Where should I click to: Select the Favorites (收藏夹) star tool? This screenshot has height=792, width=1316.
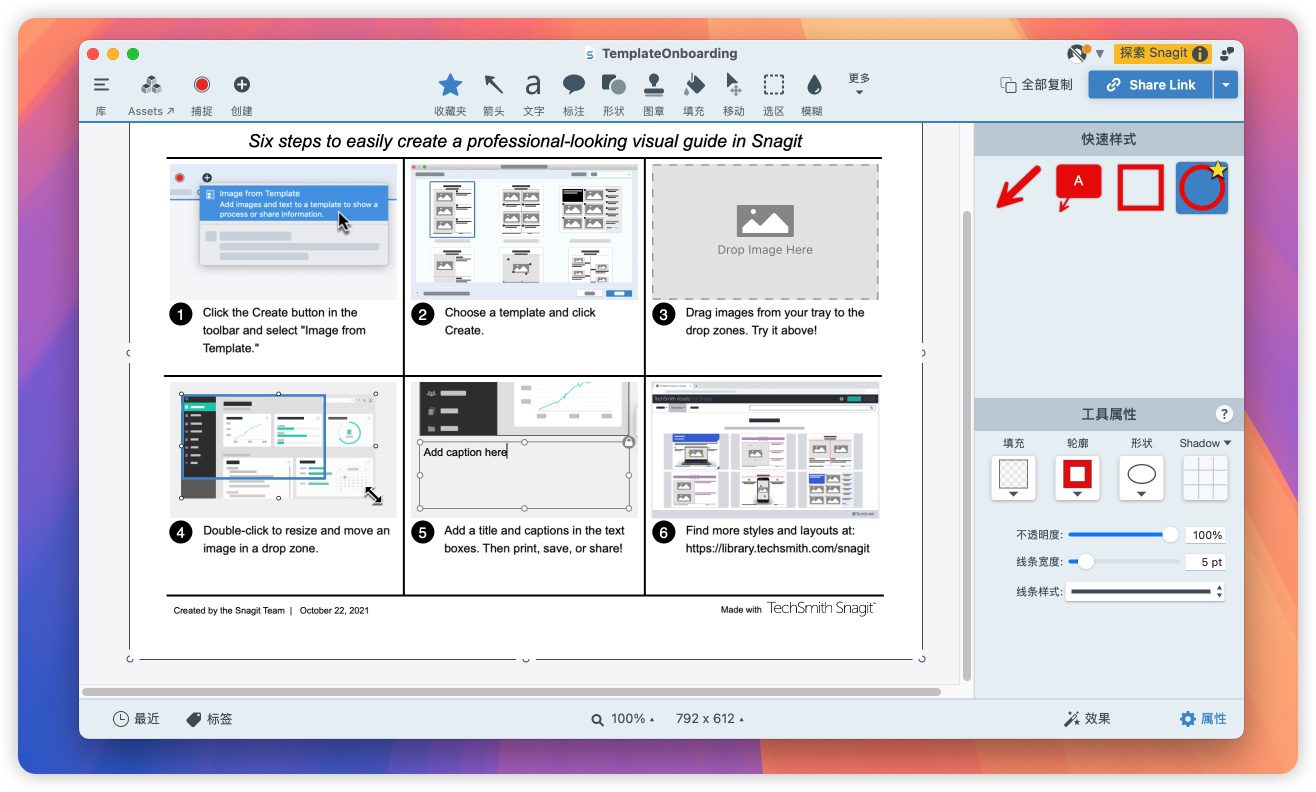point(450,94)
